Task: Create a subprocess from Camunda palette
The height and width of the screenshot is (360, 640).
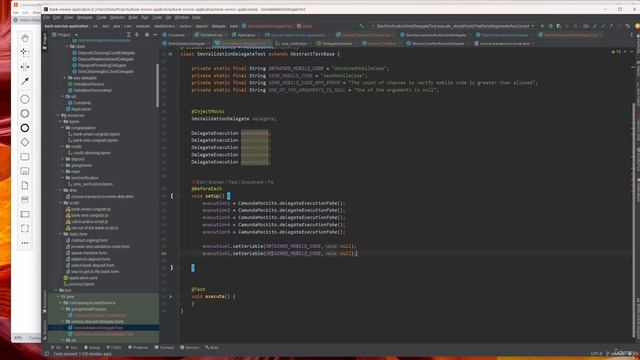Action: click(25, 171)
